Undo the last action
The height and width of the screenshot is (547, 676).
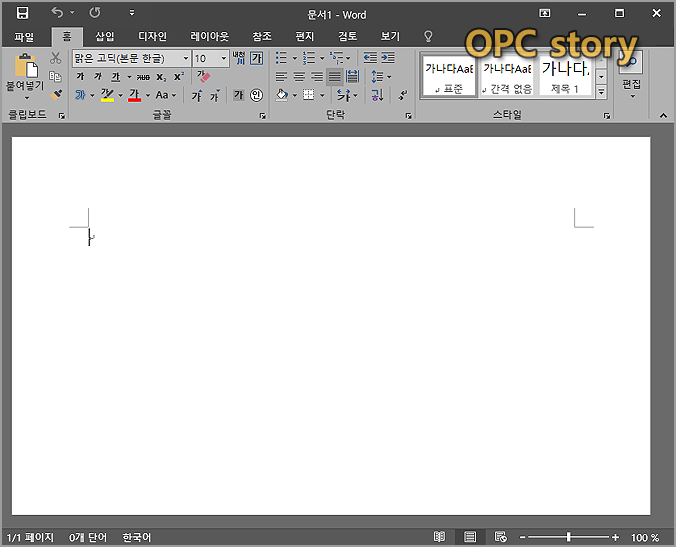tap(57, 13)
